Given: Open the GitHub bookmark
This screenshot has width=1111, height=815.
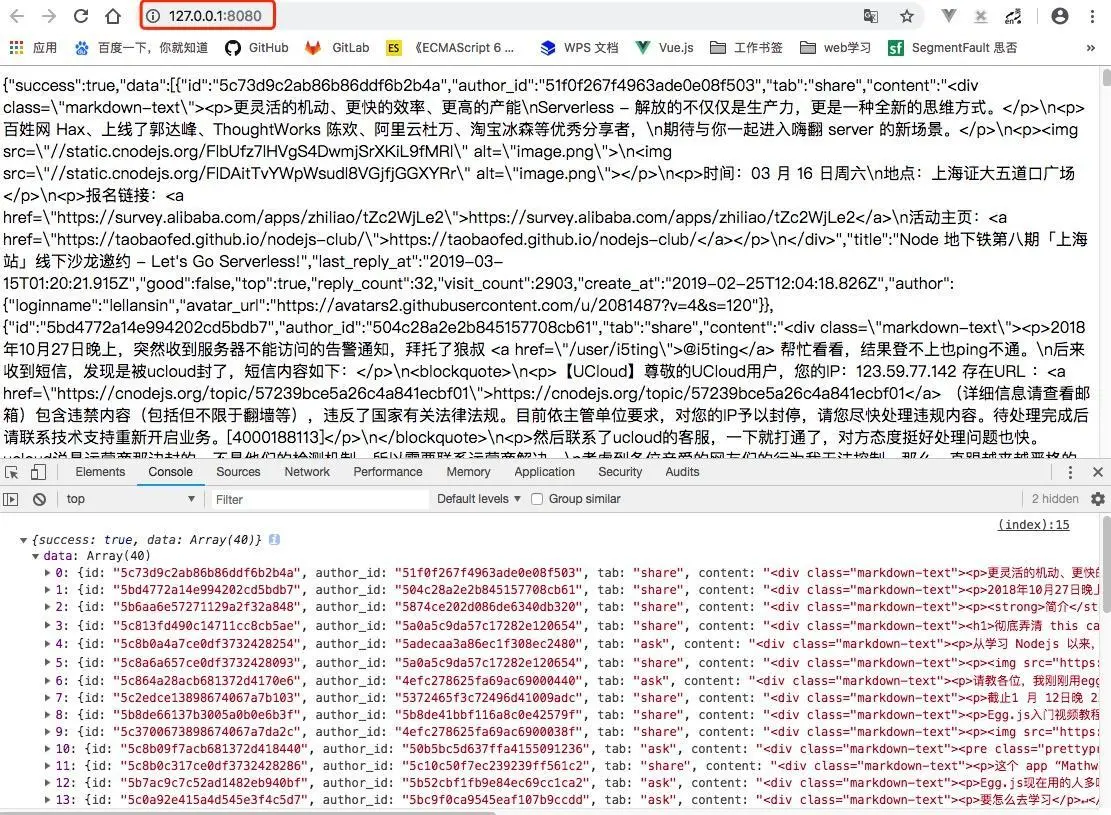Looking at the screenshot, I should [256, 47].
